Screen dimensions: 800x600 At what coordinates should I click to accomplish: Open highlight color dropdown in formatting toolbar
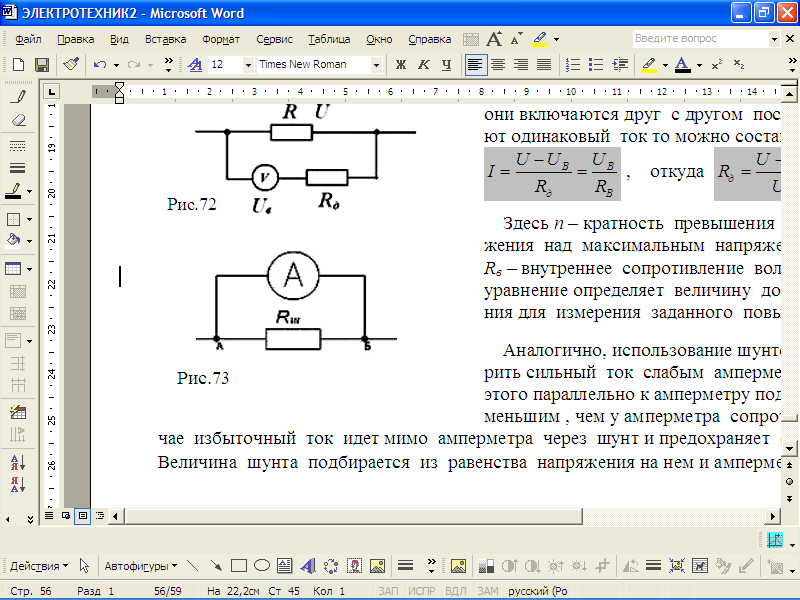click(x=665, y=65)
